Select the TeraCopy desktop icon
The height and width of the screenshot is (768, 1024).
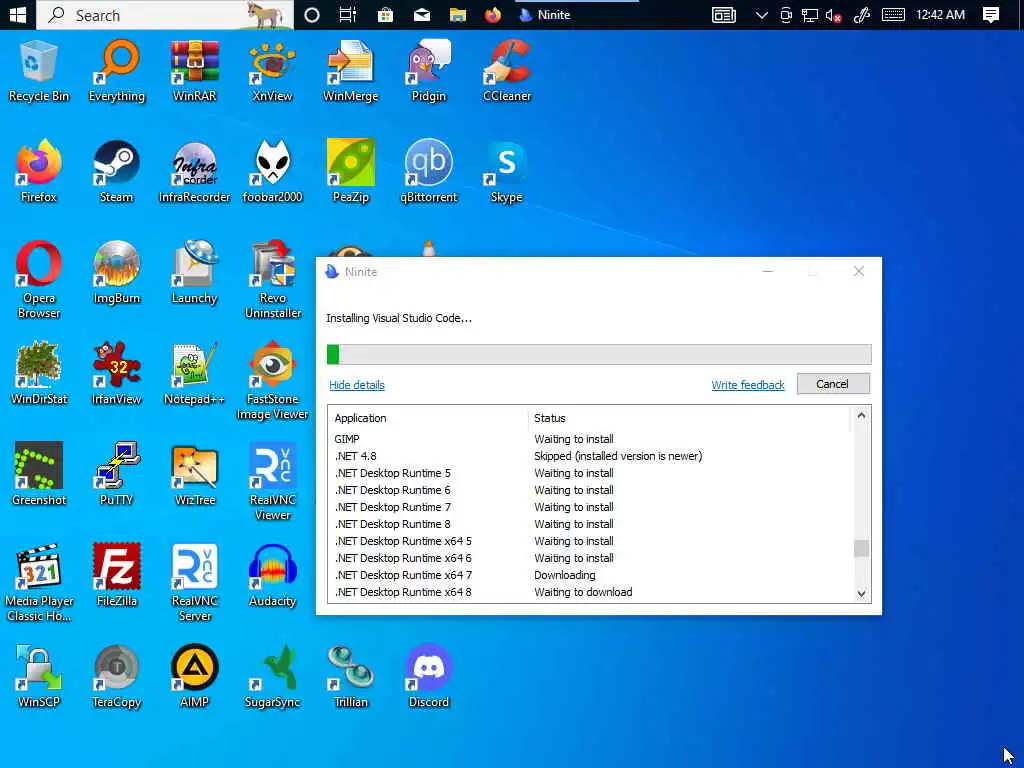(x=116, y=677)
